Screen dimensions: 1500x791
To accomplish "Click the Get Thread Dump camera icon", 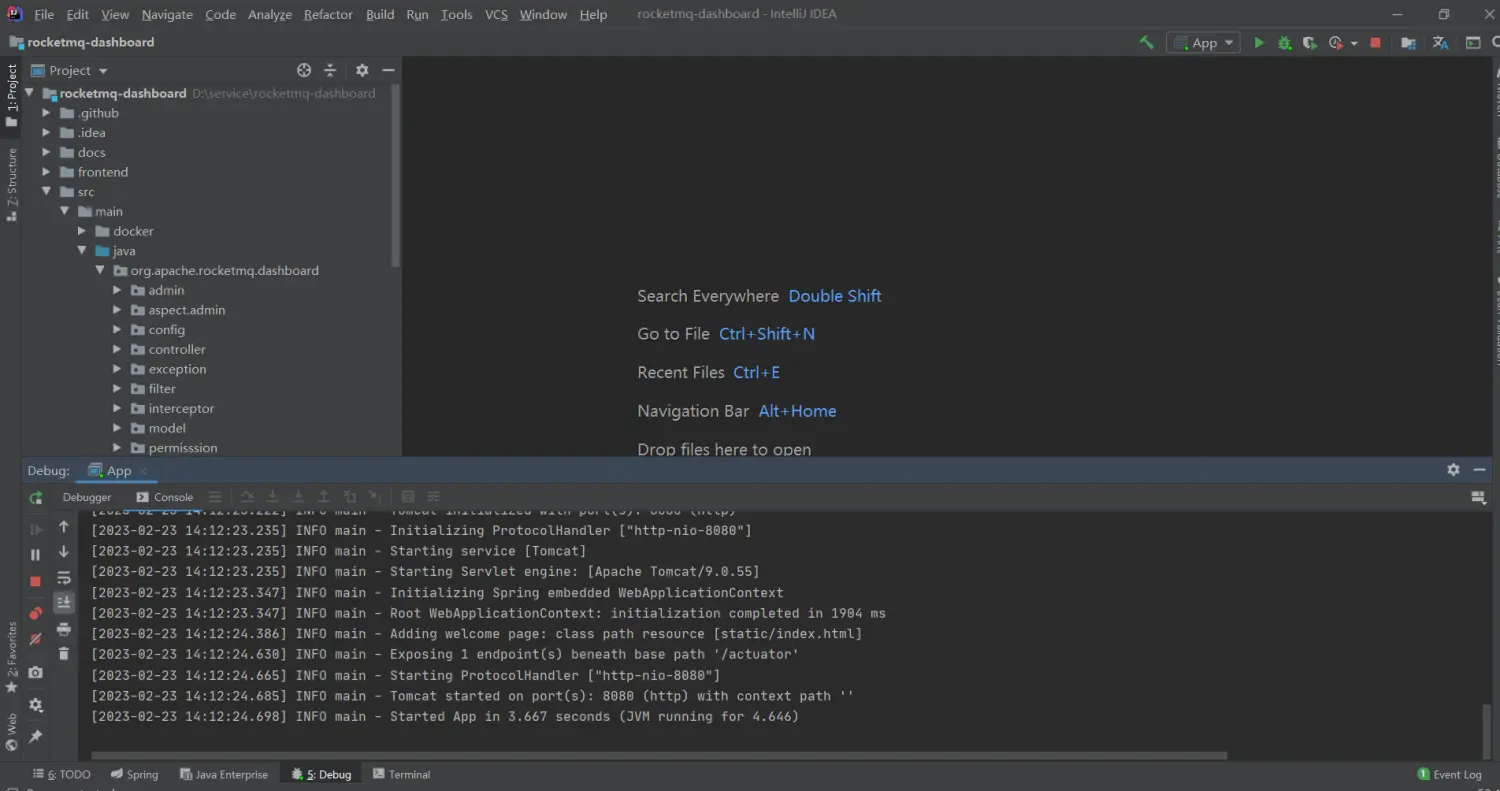I will point(36,673).
